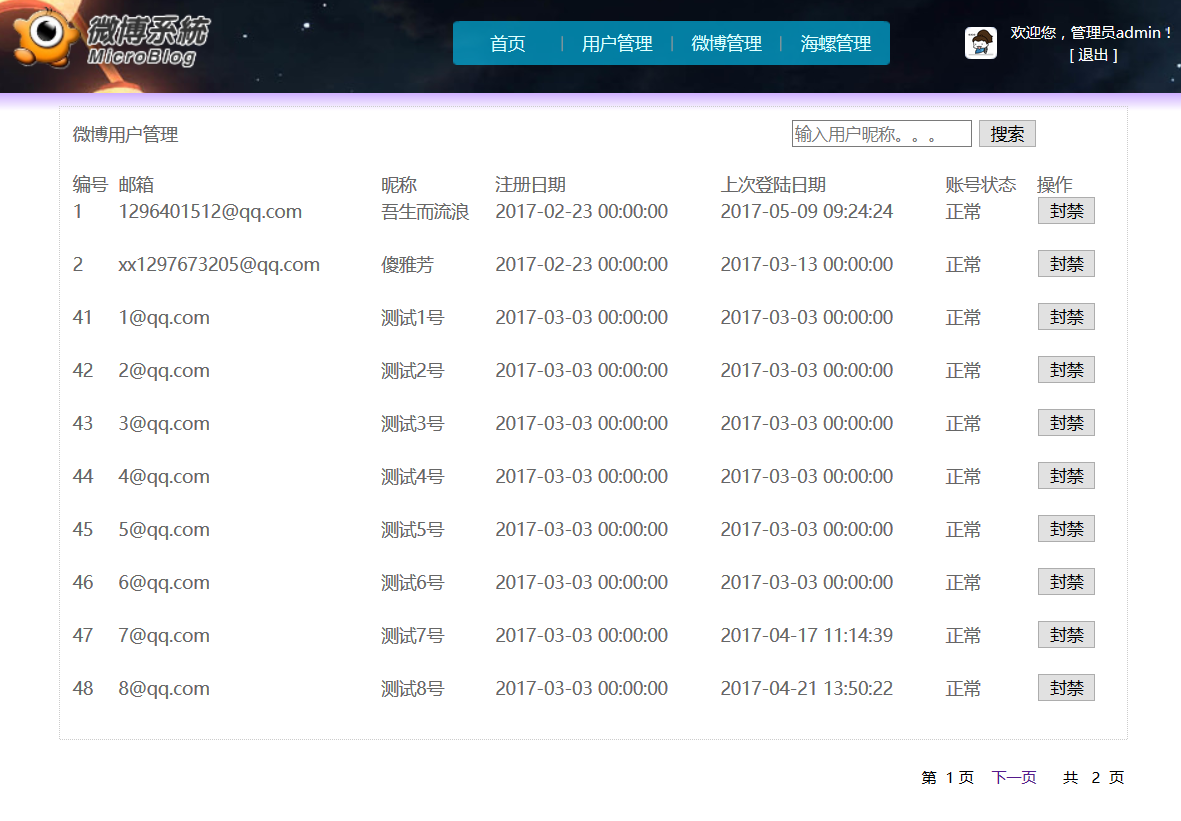
Task: Go to next page via 下一页
Action: coord(1014,777)
